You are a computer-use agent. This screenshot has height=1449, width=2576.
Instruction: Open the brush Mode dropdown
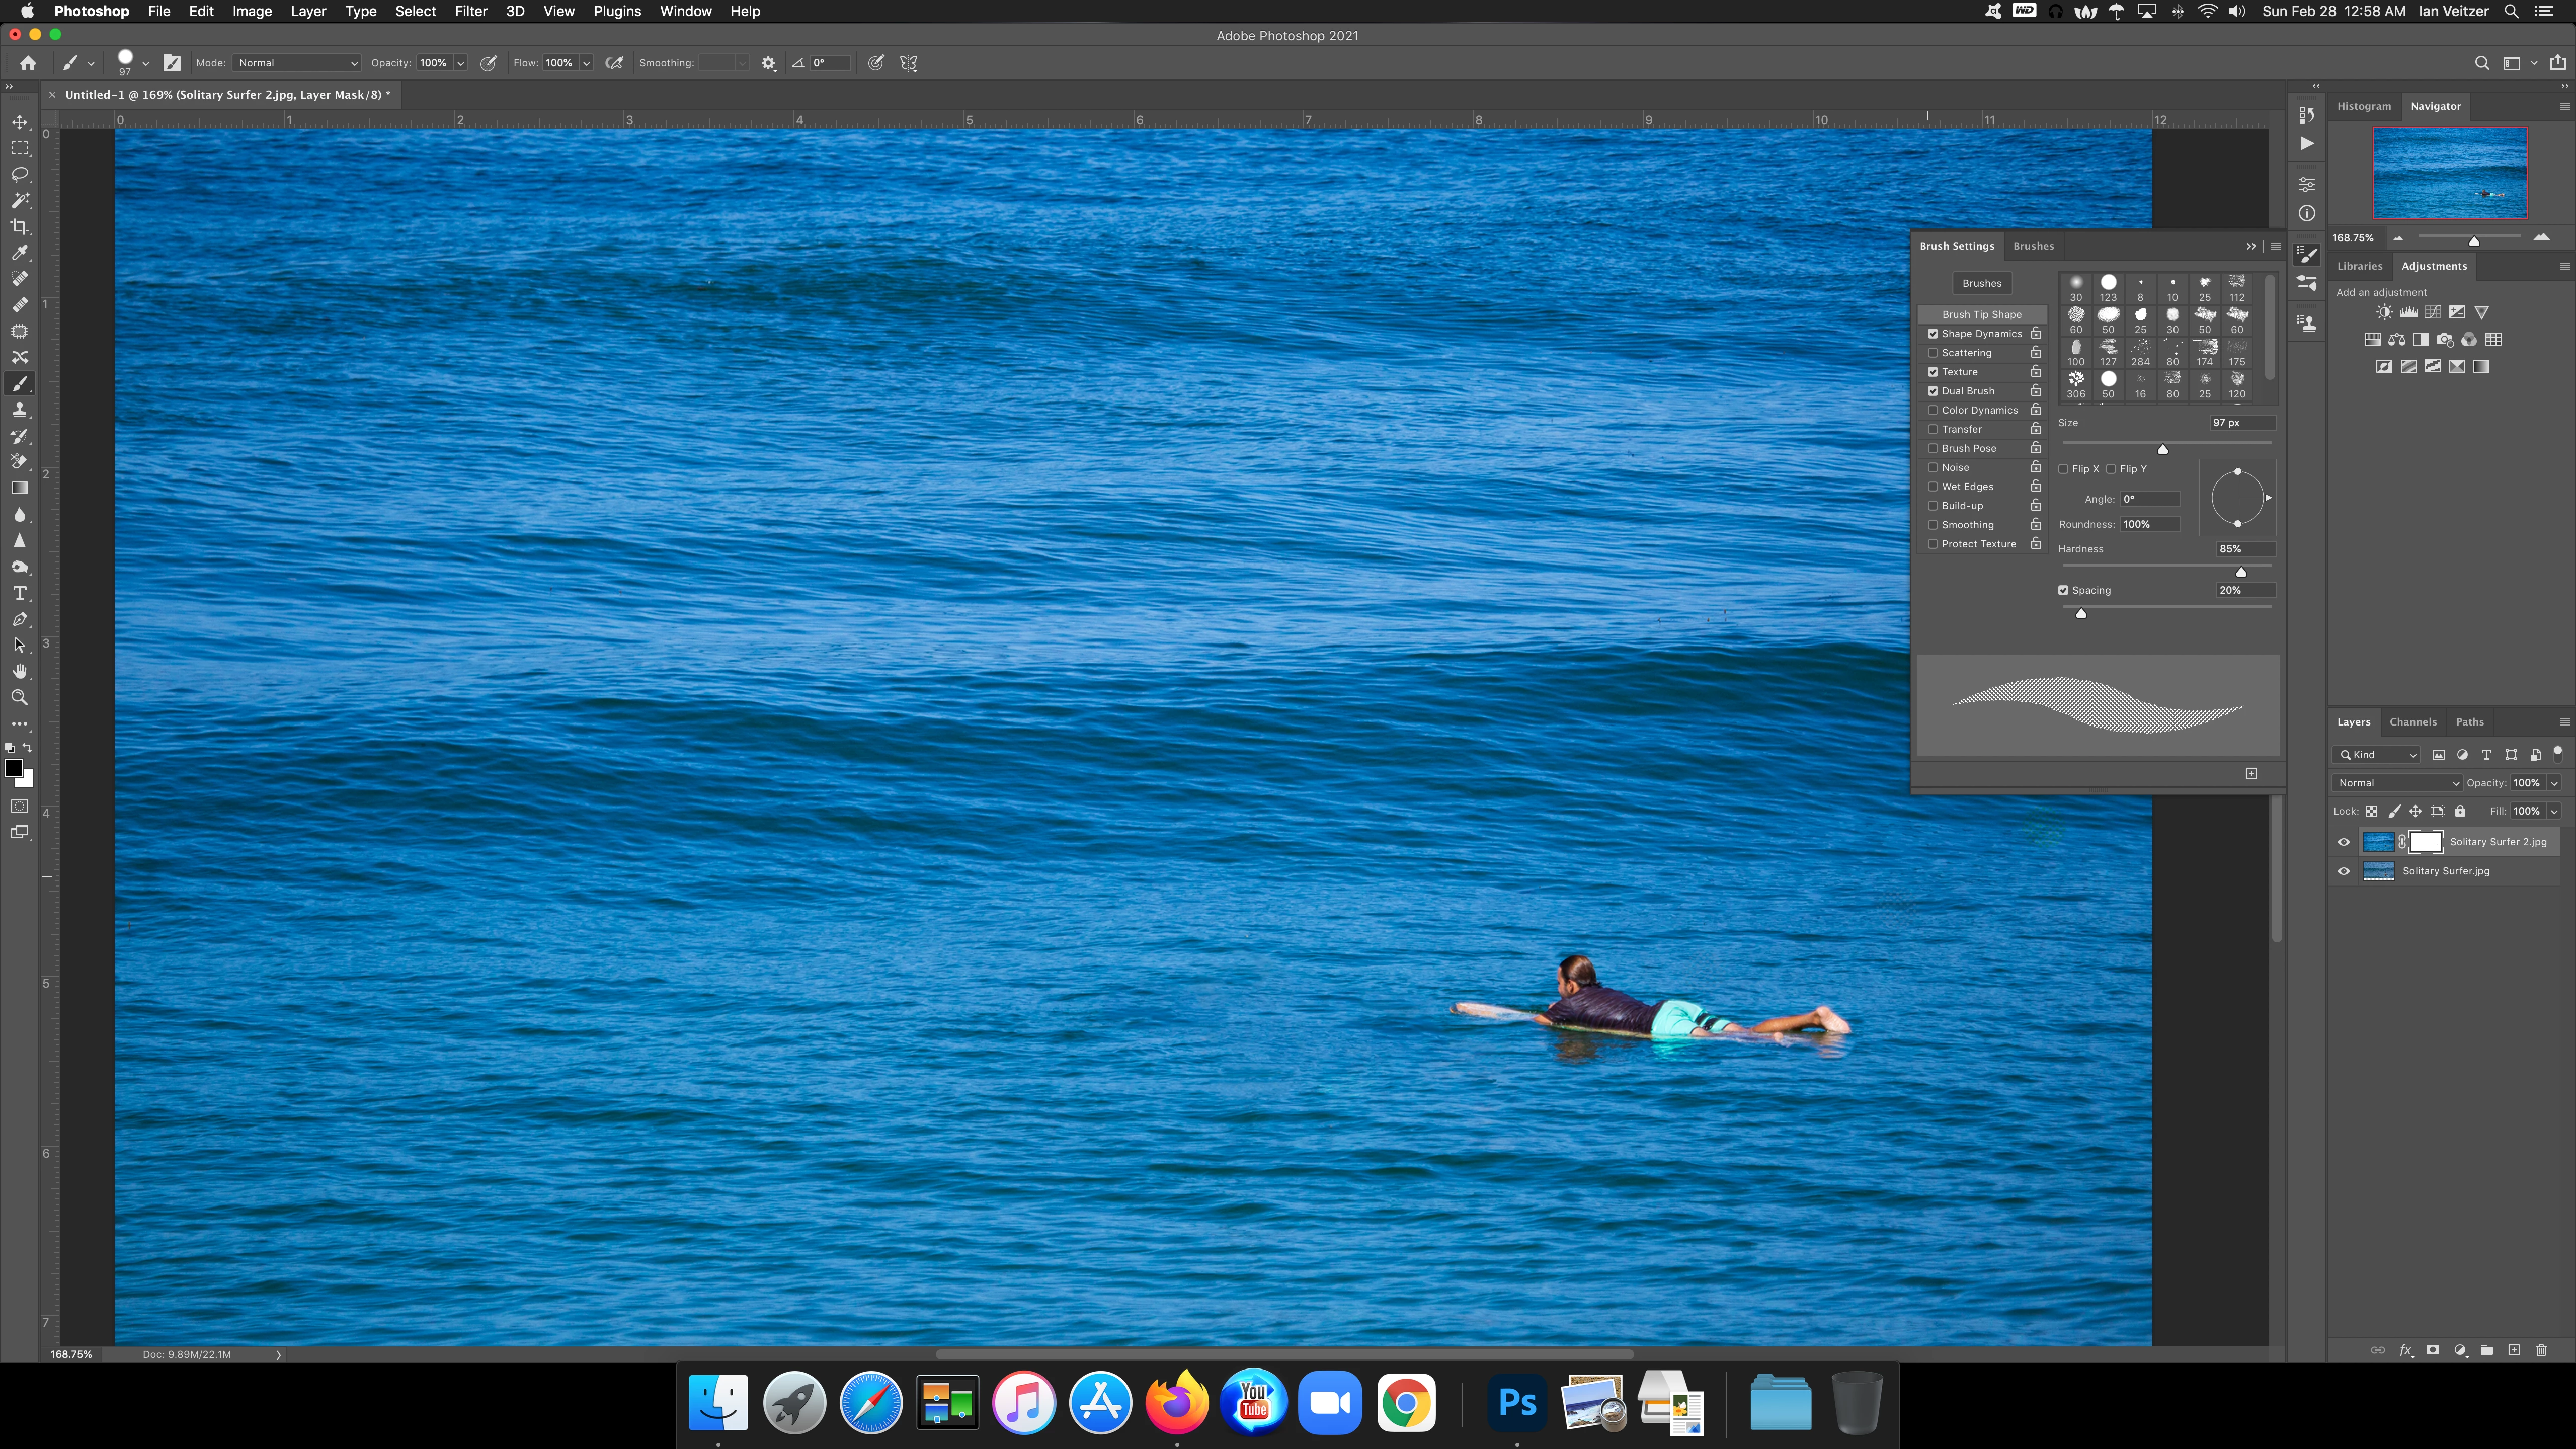point(297,63)
